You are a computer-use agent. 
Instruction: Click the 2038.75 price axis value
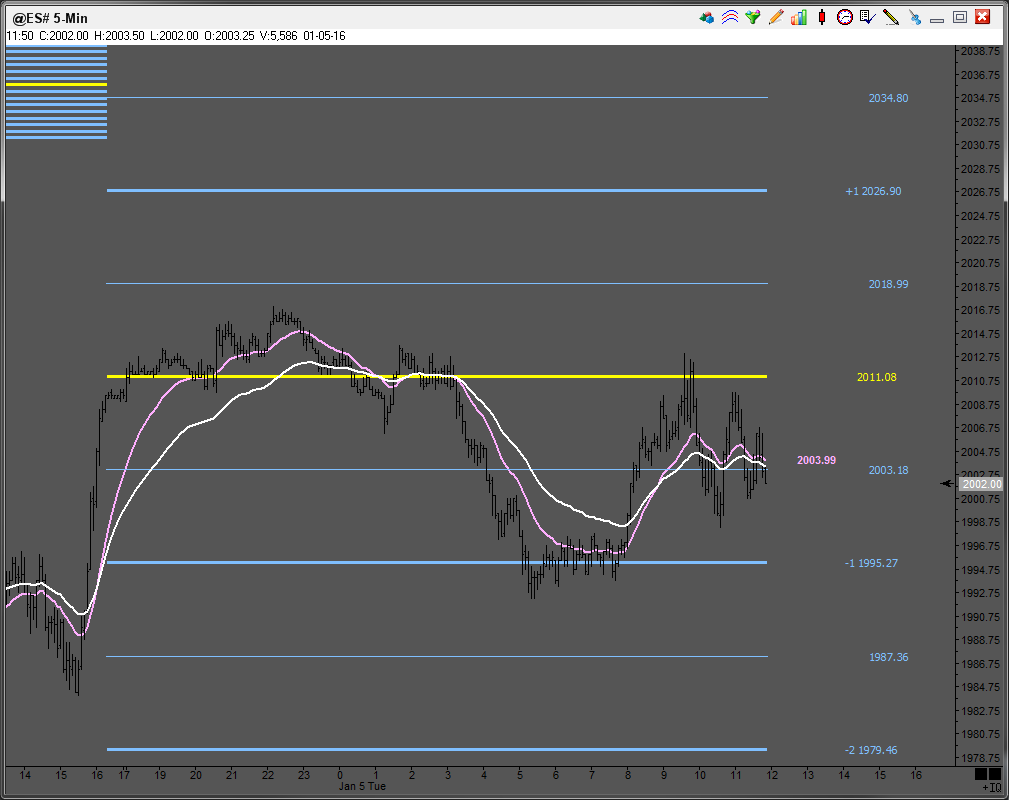pos(981,51)
